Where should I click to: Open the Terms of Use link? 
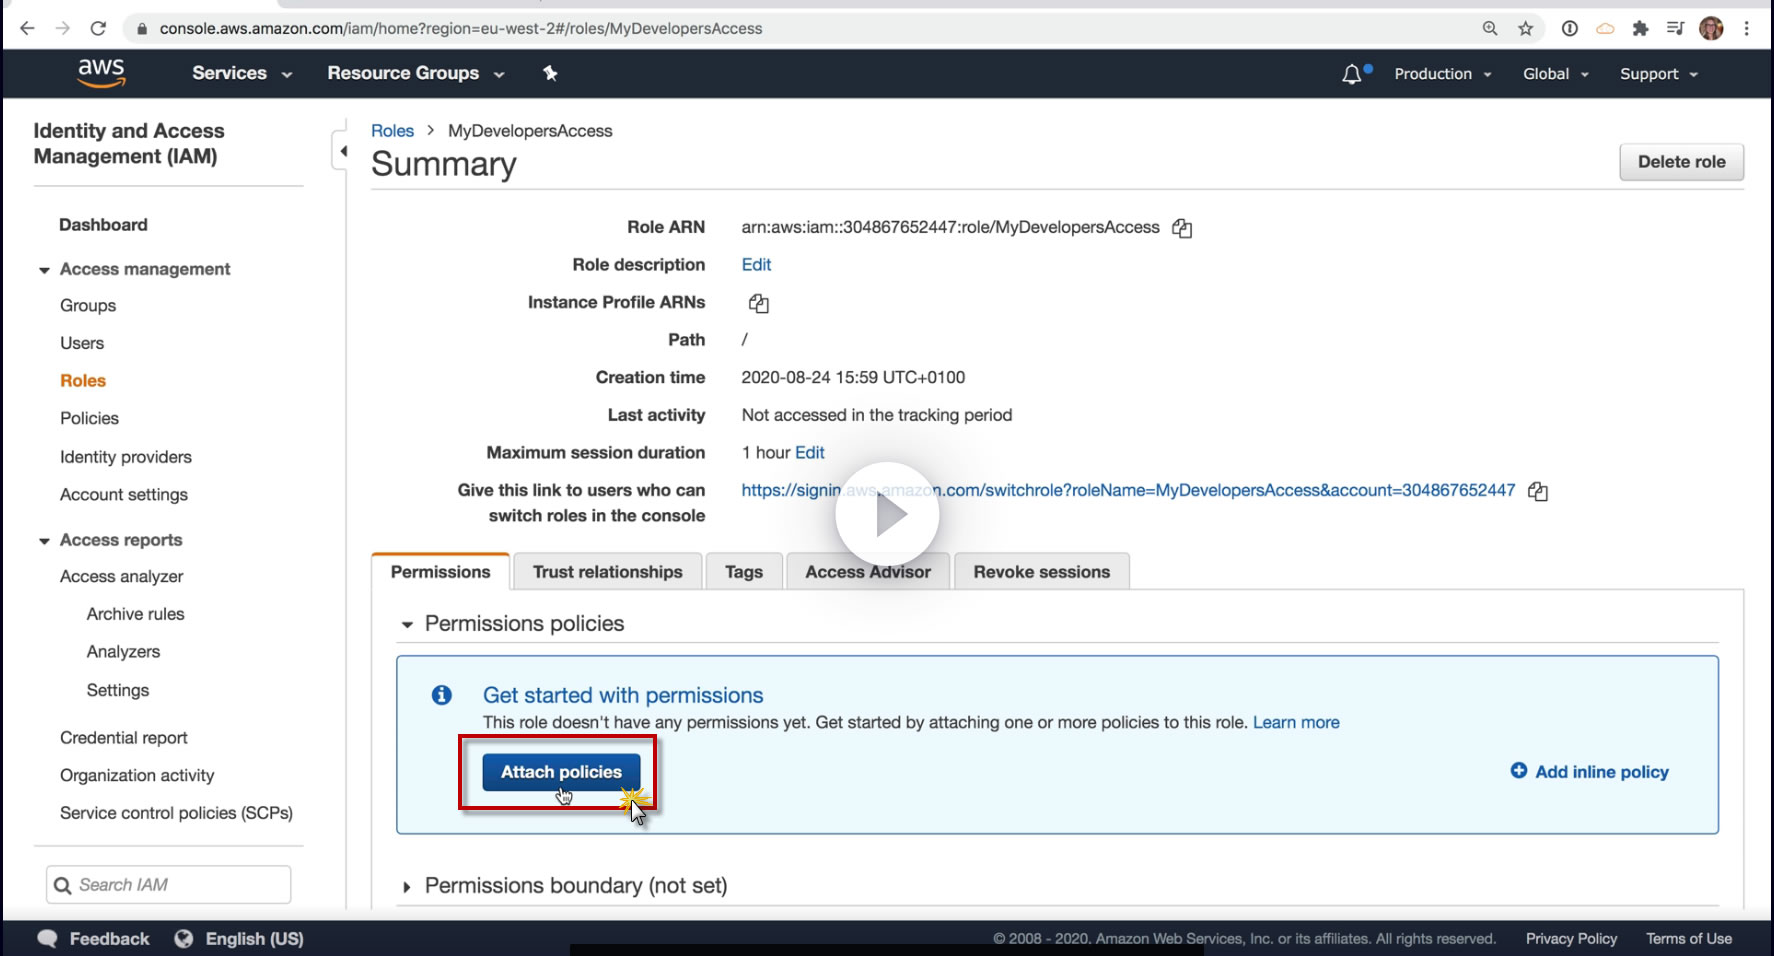[x=1689, y=939]
